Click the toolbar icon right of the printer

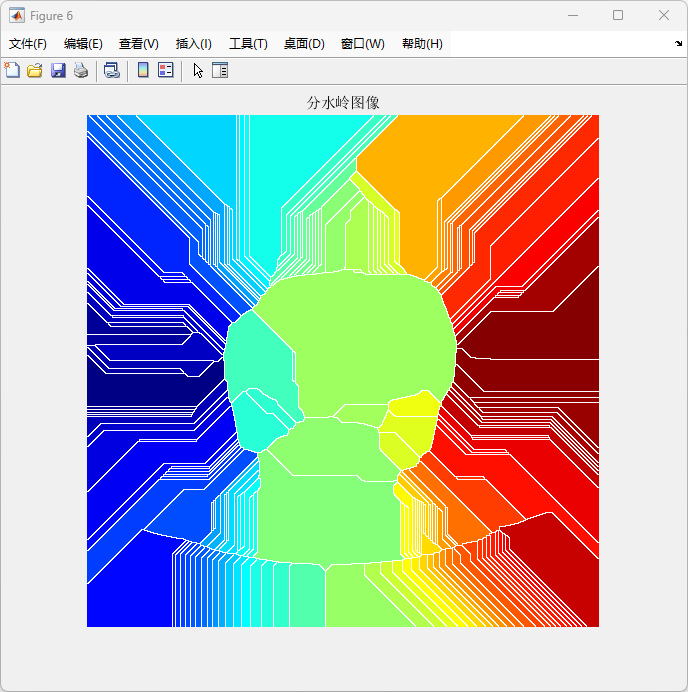tap(112, 70)
